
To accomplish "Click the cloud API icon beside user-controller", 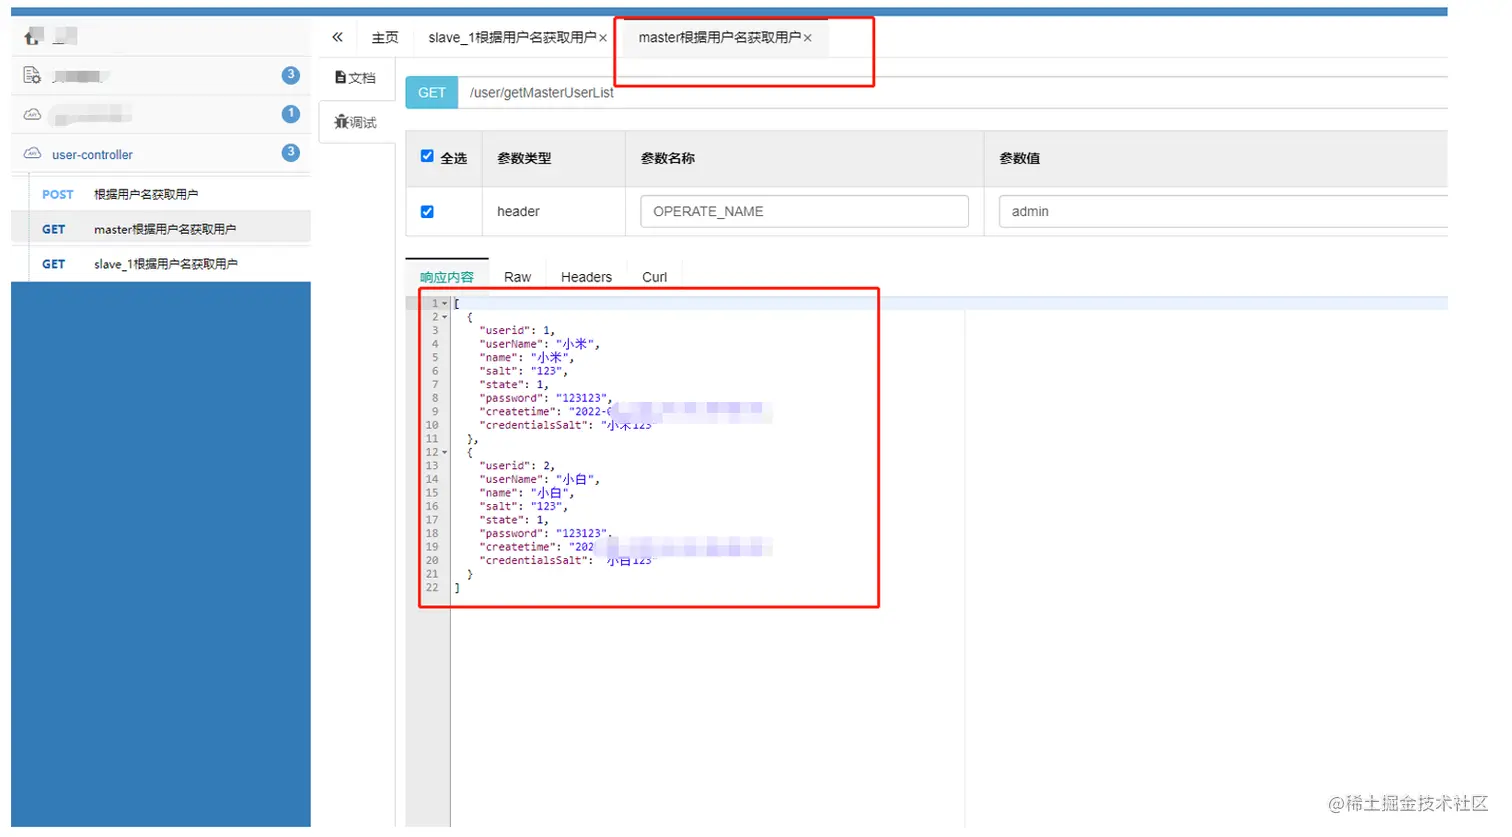I will [x=32, y=153].
